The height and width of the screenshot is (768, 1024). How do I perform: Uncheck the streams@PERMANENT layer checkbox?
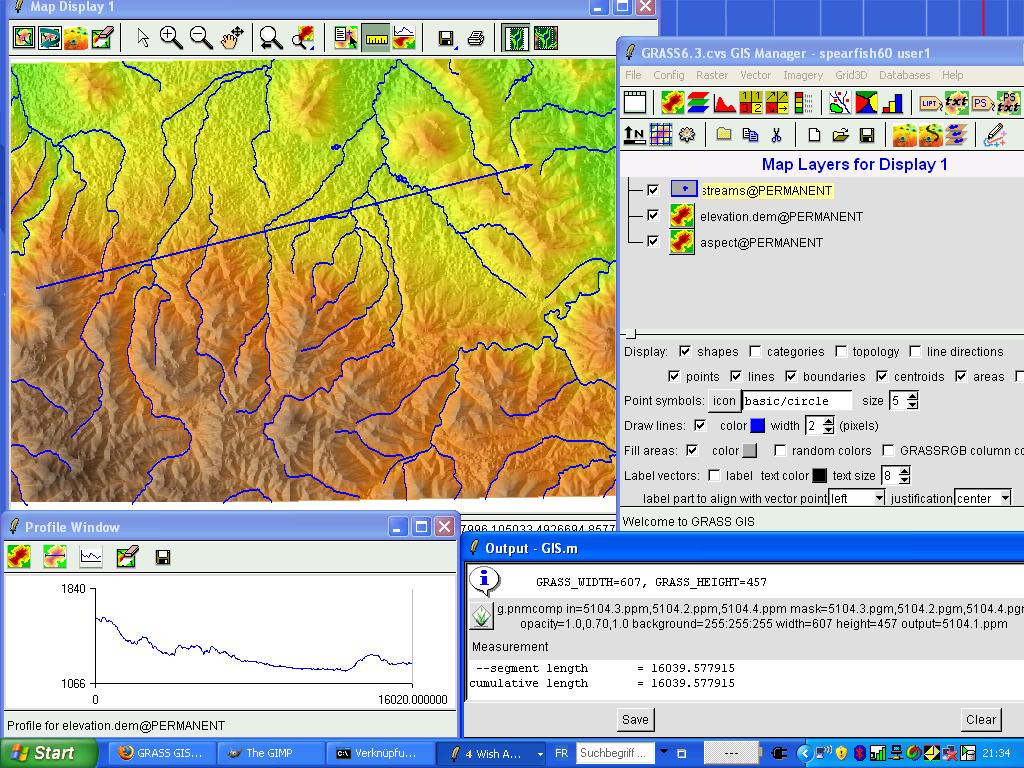tap(653, 190)
